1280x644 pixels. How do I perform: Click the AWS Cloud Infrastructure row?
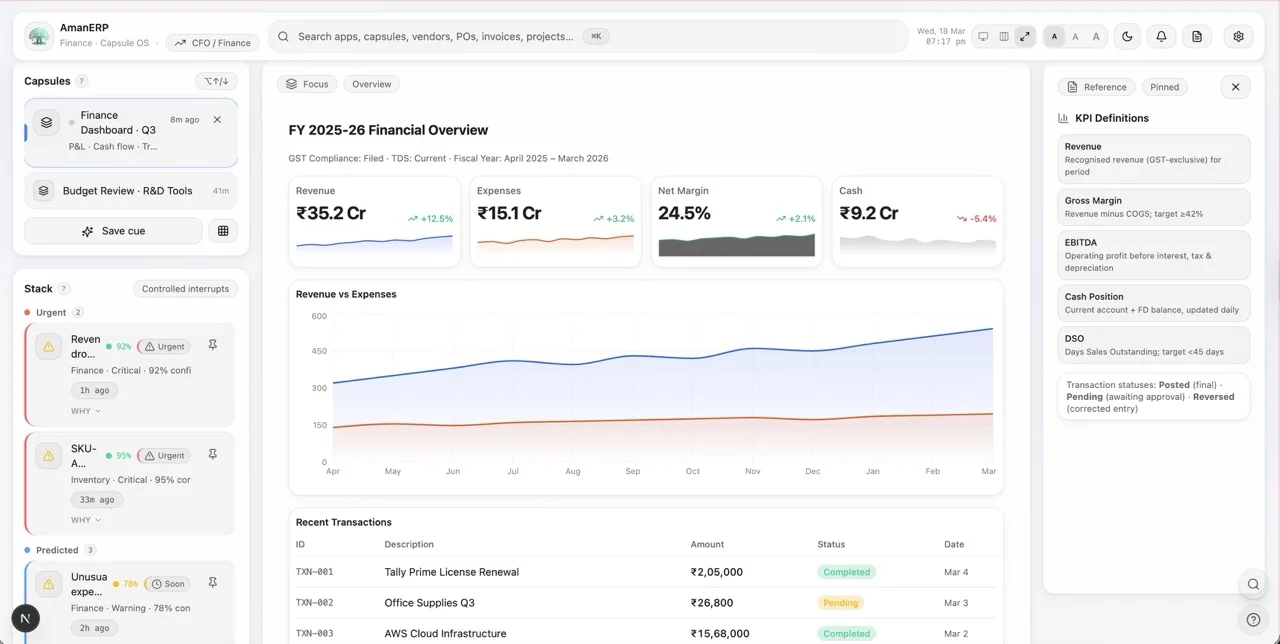pos(646,633)
